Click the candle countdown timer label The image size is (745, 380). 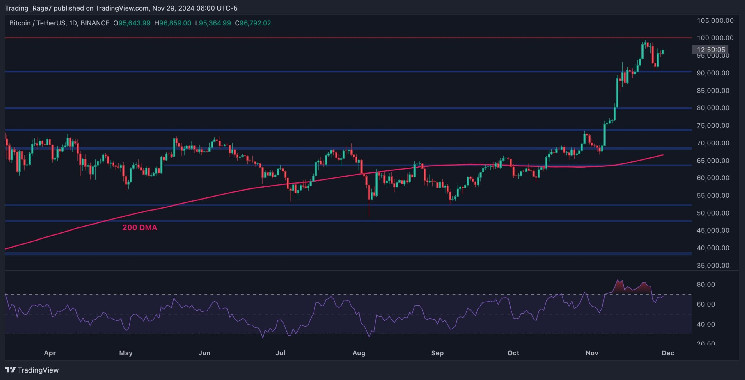pyautogui.click(x=710, y=48)
